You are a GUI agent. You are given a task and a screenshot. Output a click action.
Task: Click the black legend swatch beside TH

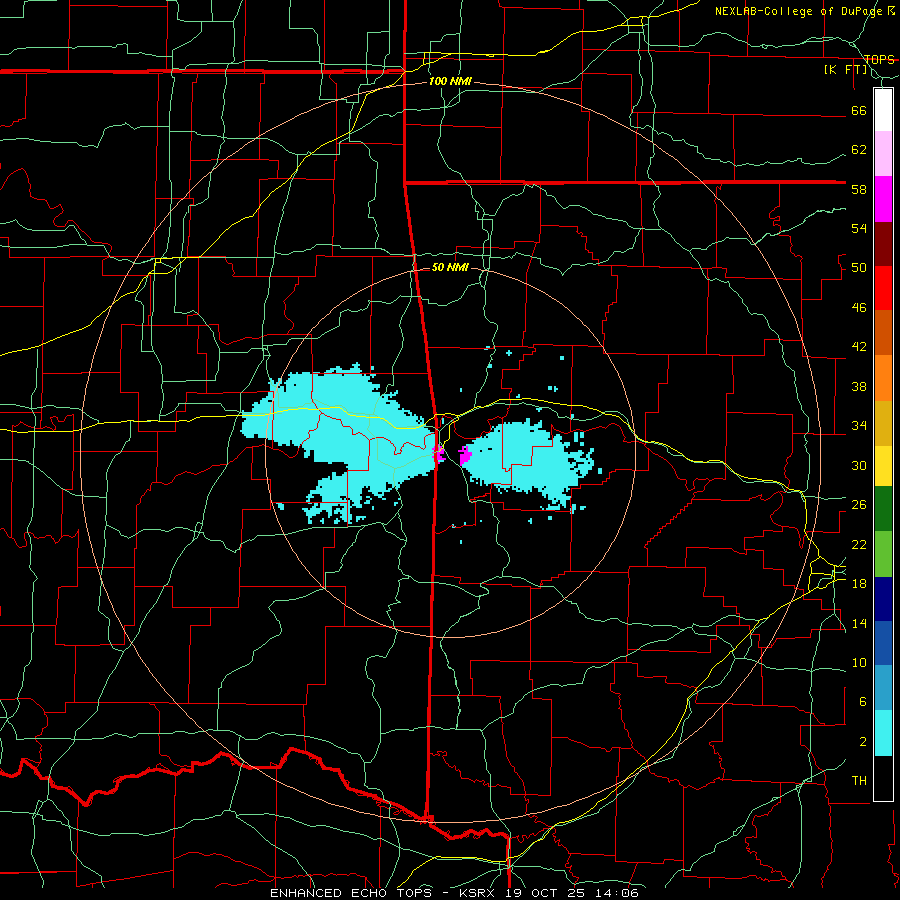coord(883,778)
